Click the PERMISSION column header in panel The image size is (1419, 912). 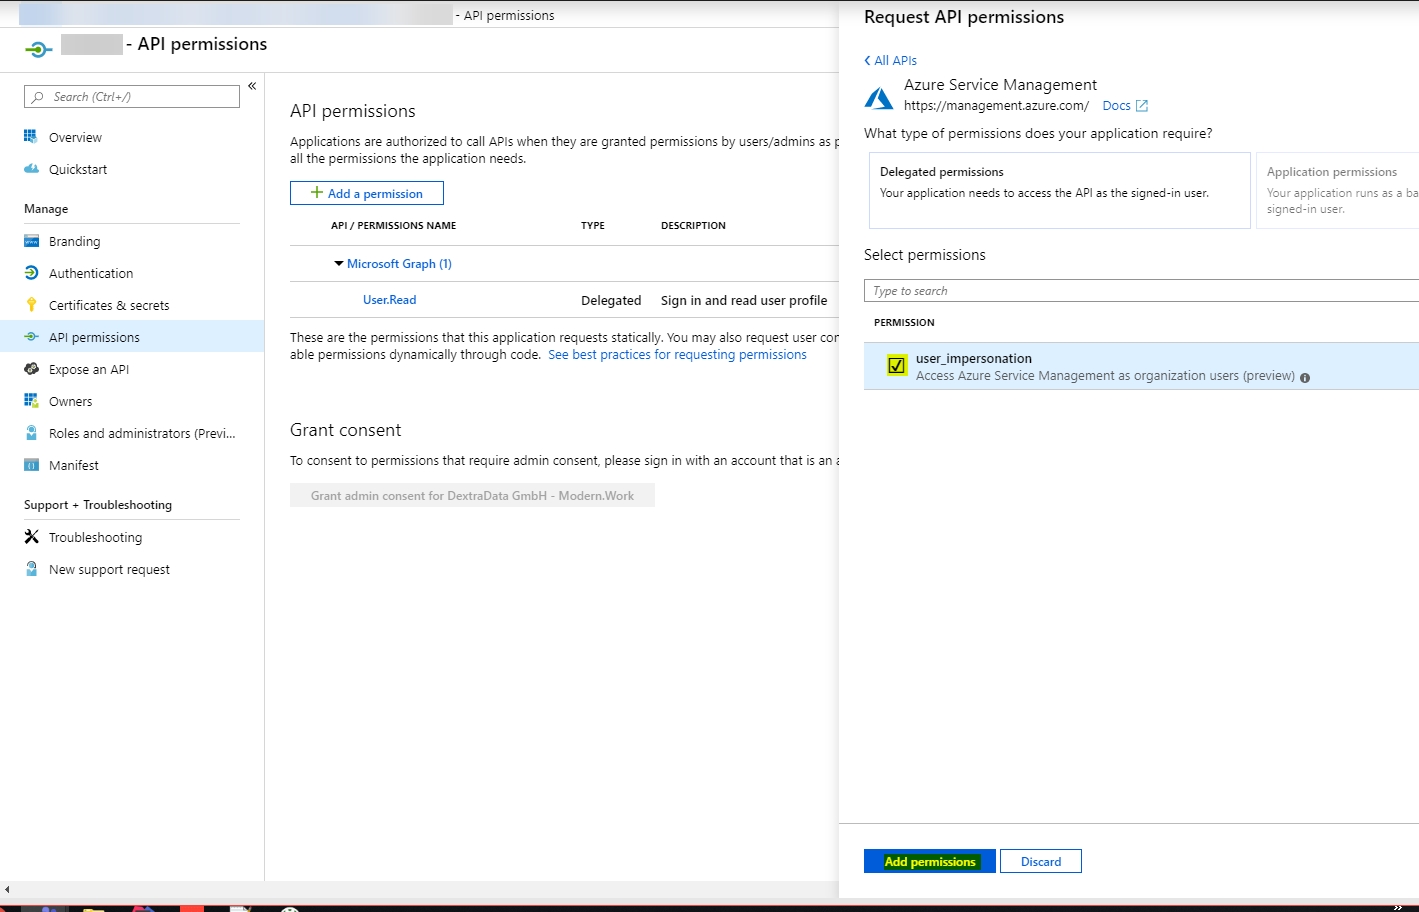pos(904,323)
